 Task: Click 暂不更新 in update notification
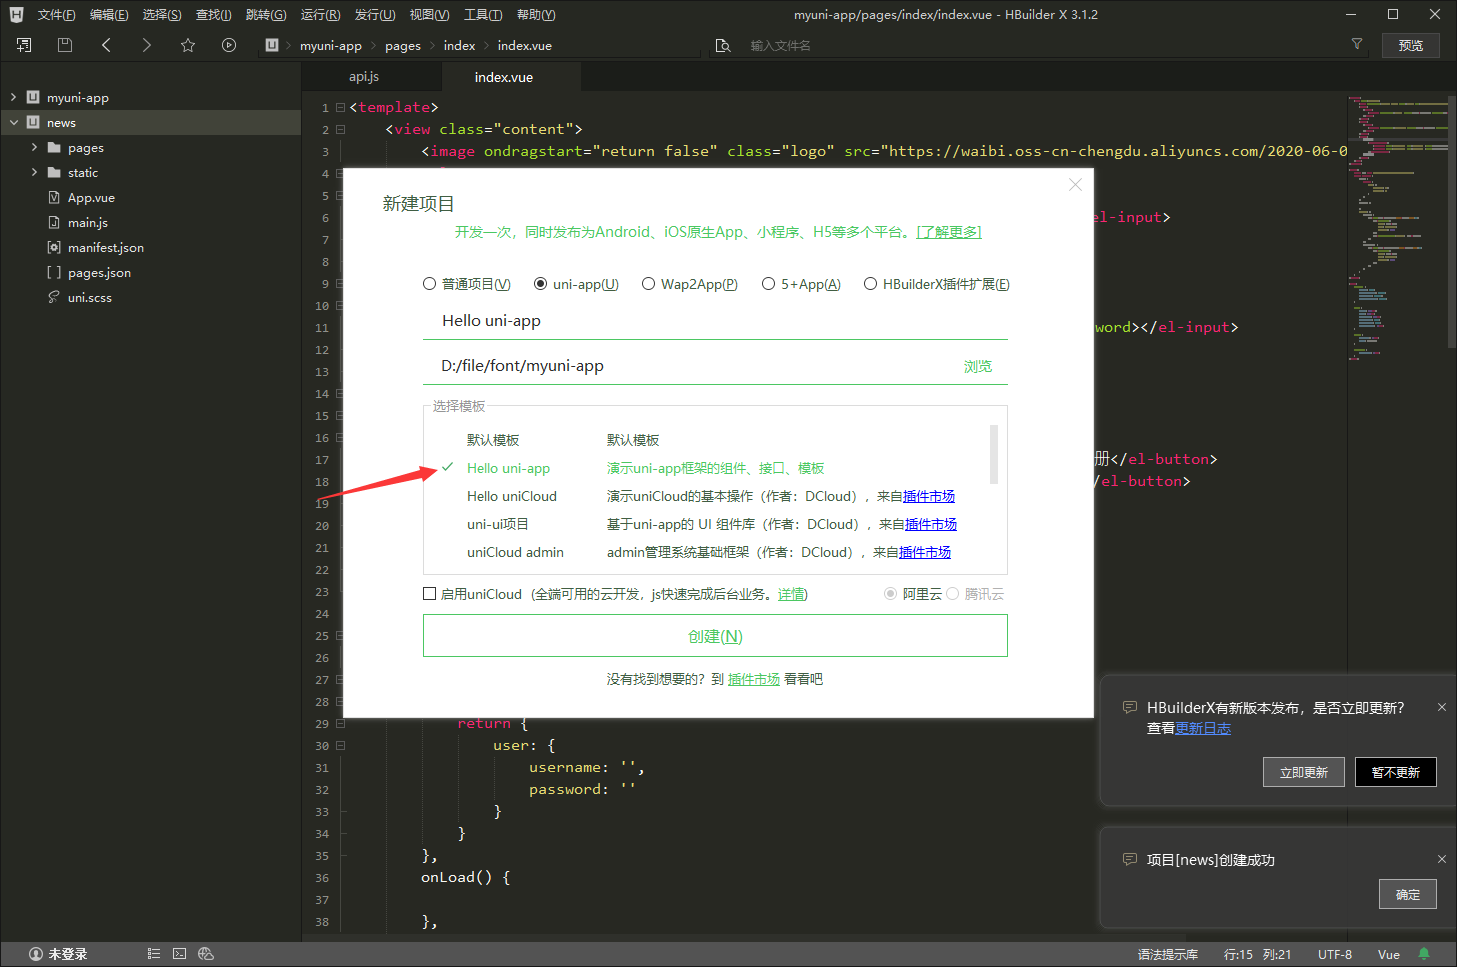point(1395,772)
